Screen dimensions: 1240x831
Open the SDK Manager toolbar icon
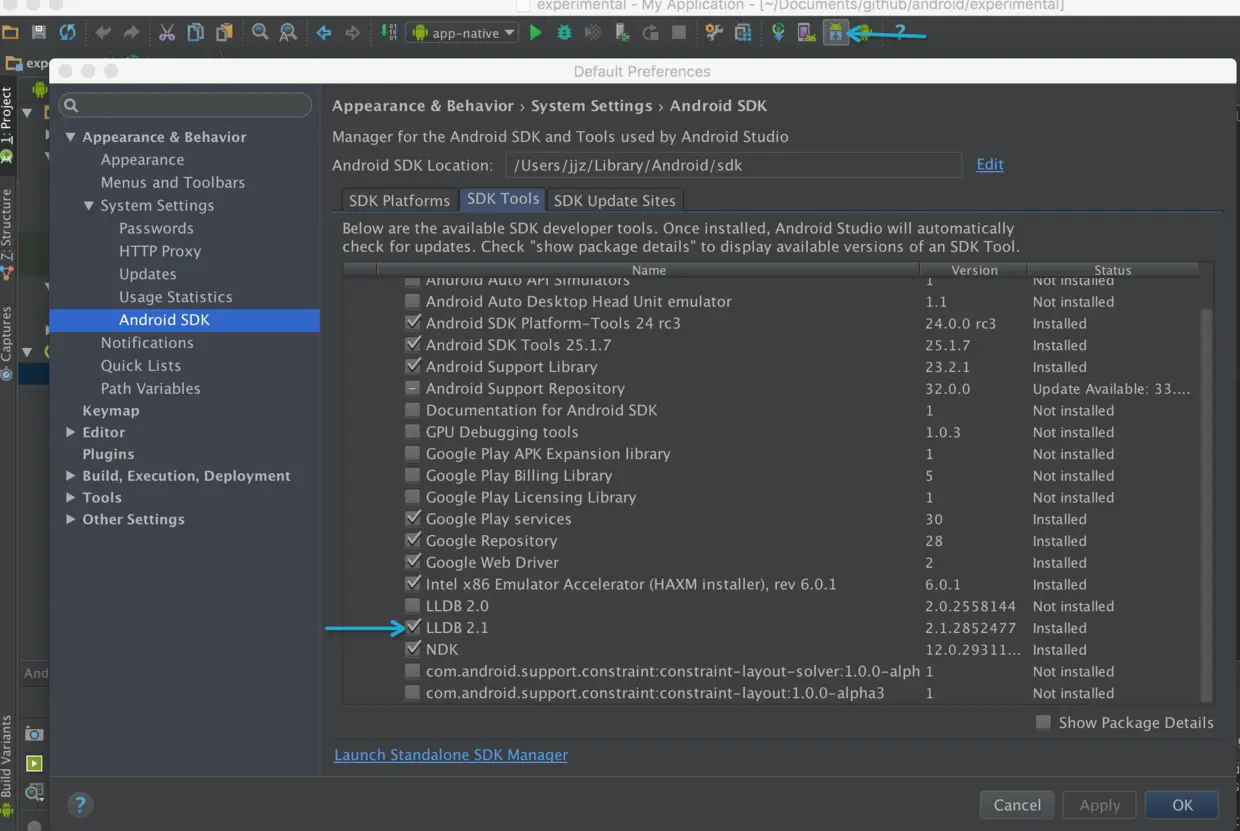[835, 33]
